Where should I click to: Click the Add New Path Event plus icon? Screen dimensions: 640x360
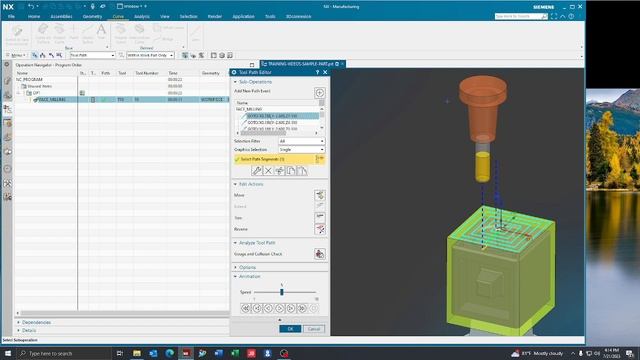pos(320,93)
